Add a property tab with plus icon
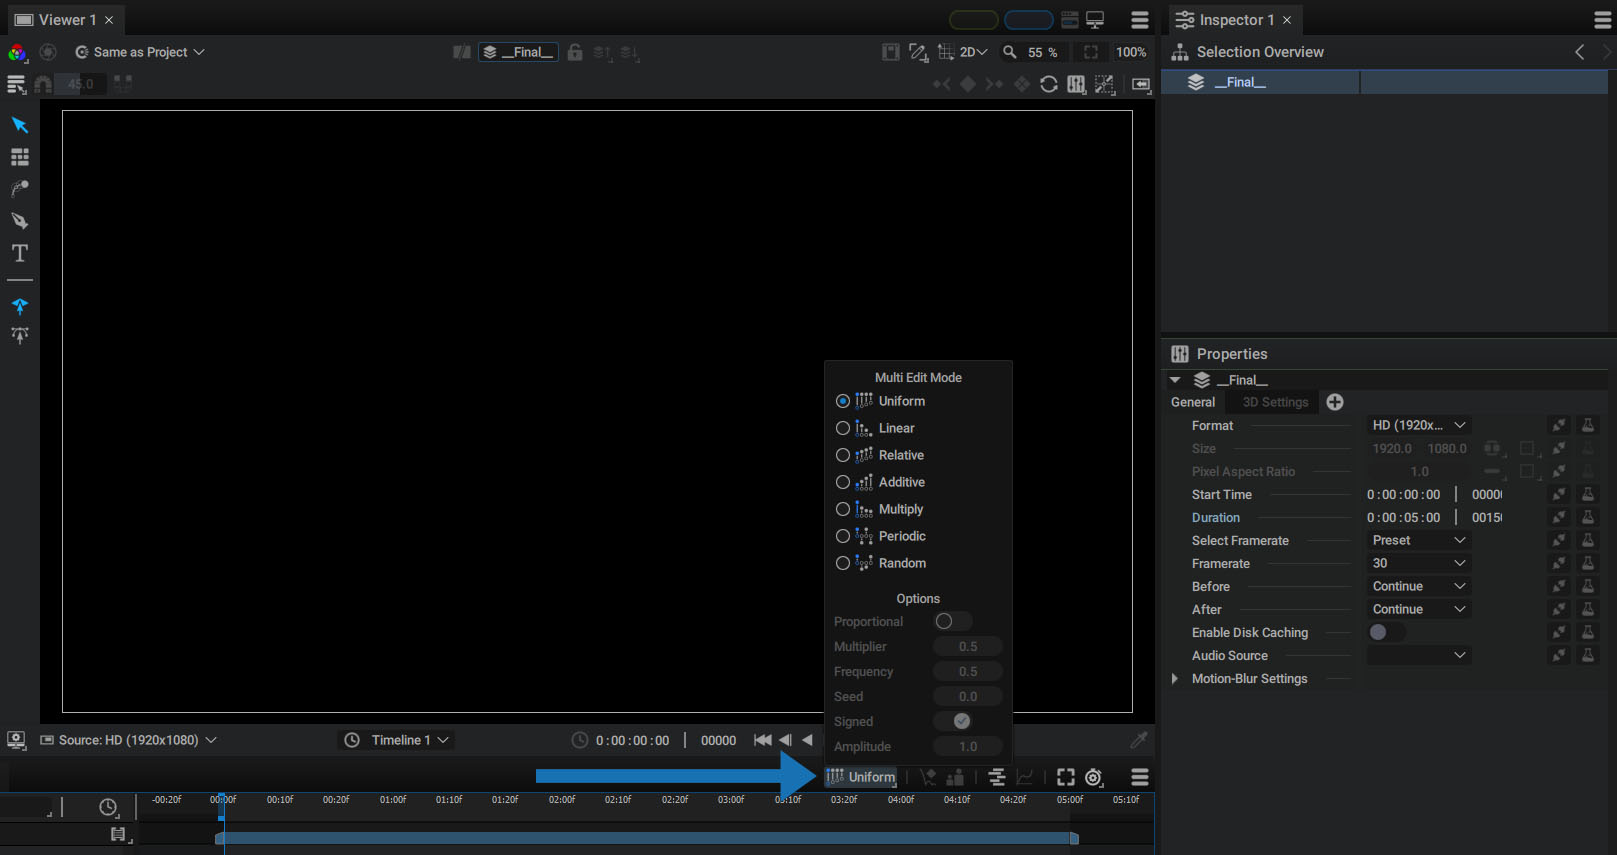 click(x=1335, y=402)
